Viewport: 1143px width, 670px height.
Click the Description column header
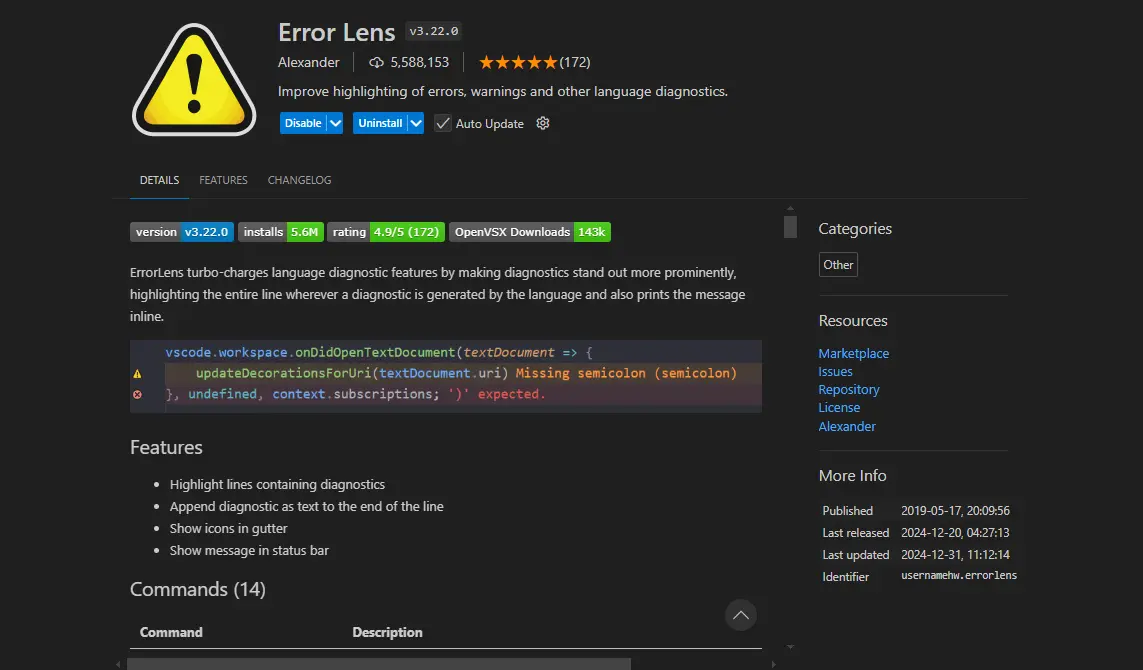[x=387, y=632]
